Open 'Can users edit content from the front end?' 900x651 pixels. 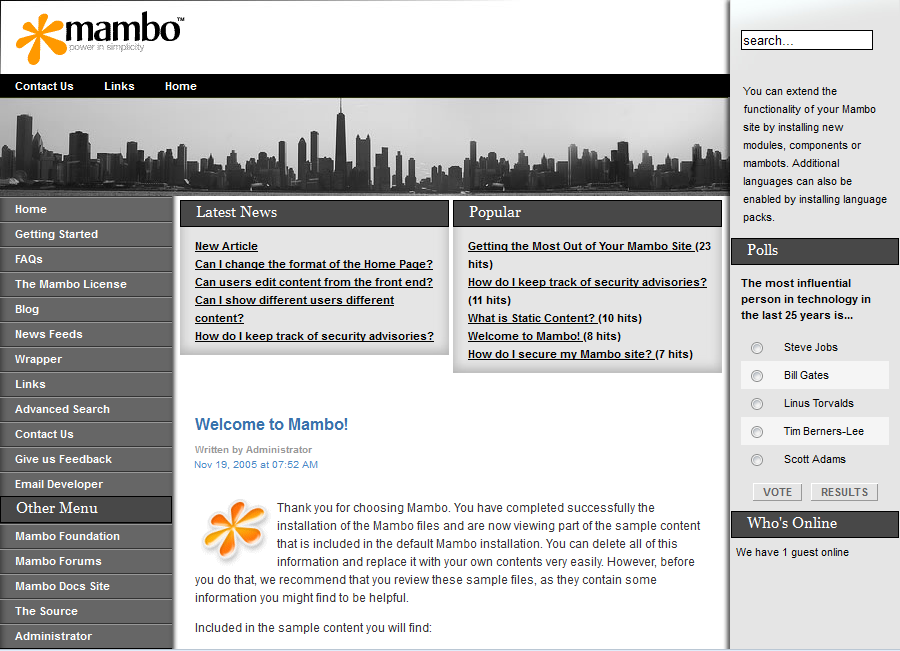coord(313,282)
